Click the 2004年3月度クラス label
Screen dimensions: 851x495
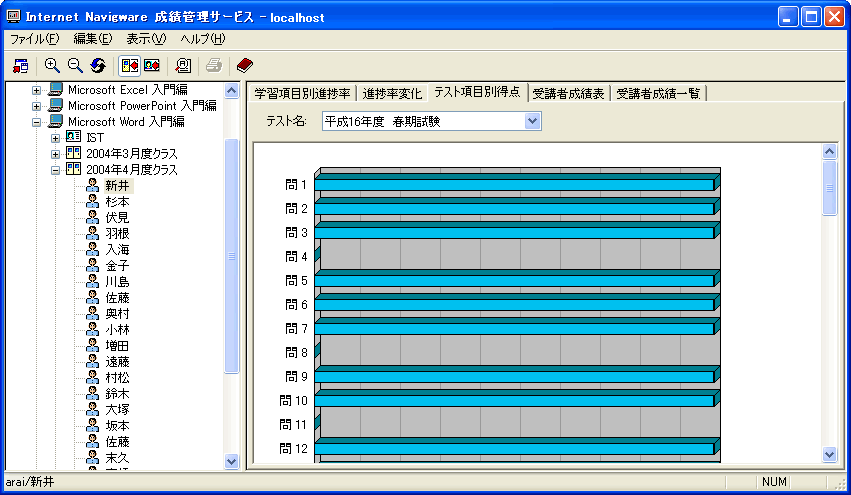131,154
